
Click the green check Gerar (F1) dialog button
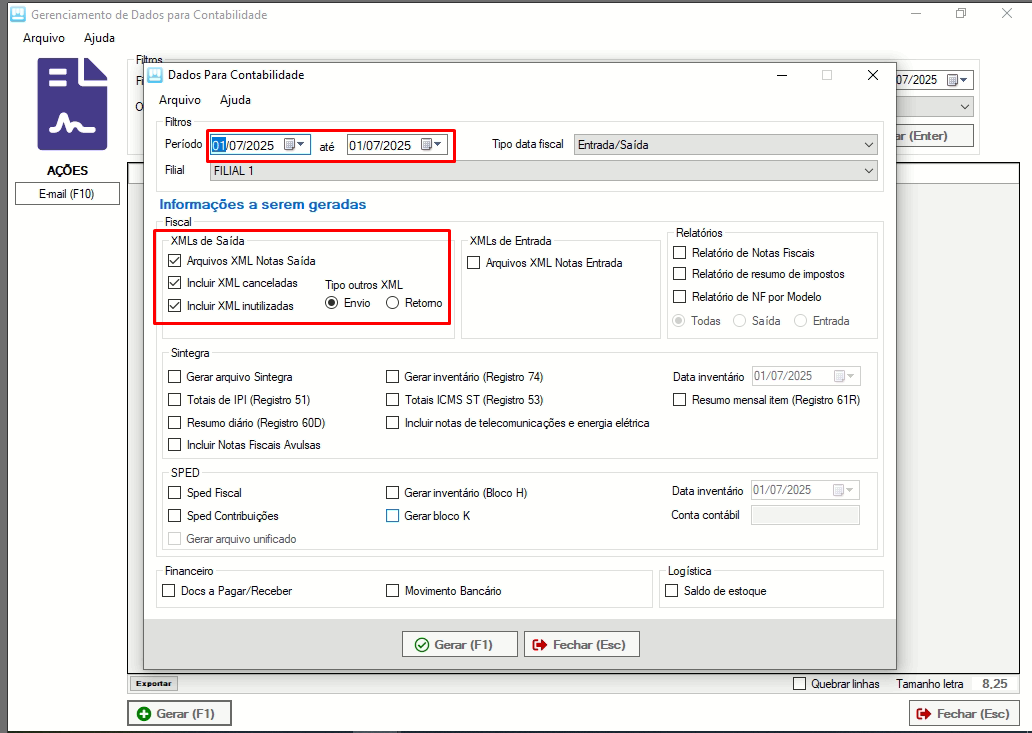coord(460,645)
